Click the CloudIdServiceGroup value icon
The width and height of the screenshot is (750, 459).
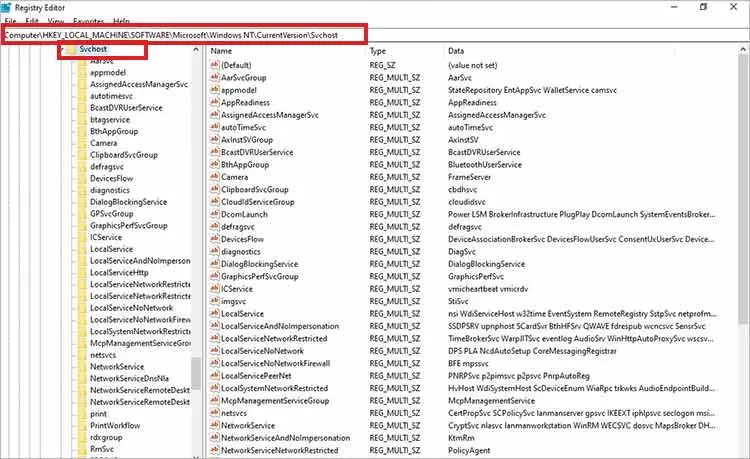pyautogui.click(x=214, y=202)
